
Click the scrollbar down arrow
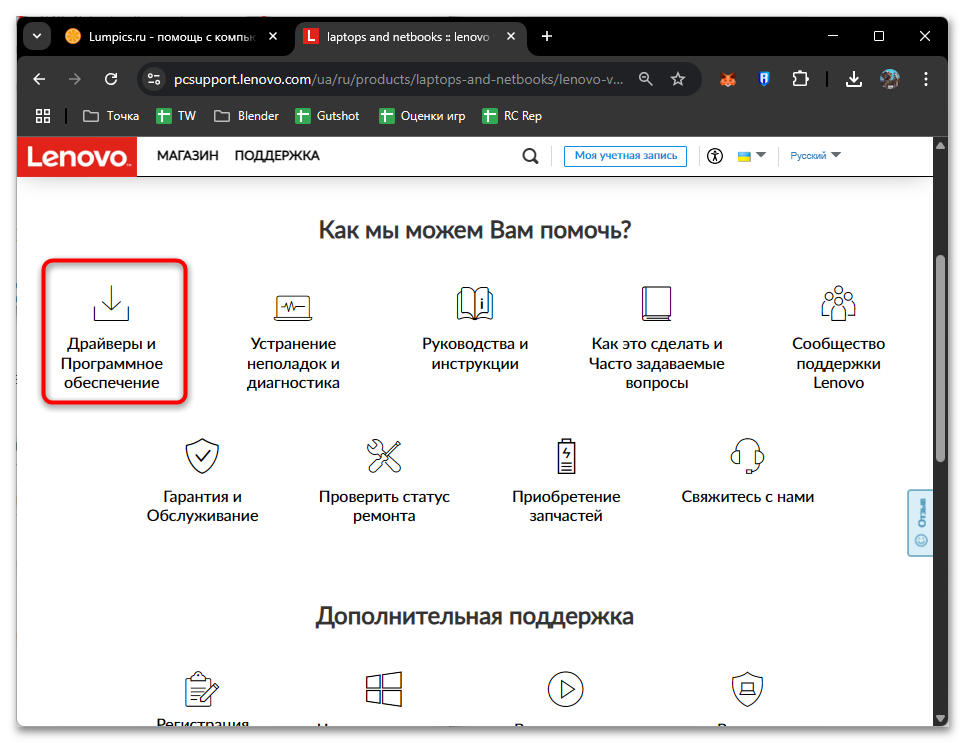940,718
